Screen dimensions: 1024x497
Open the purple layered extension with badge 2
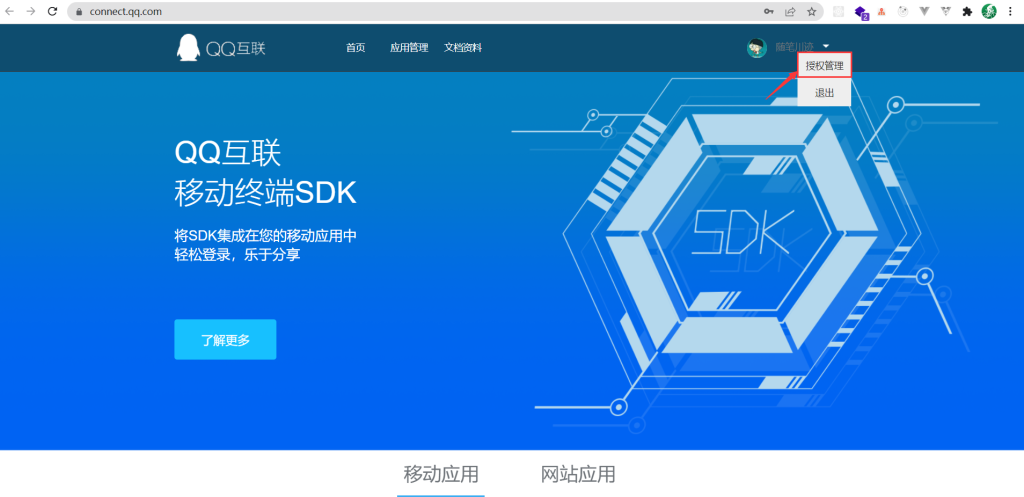pos(861,12)
